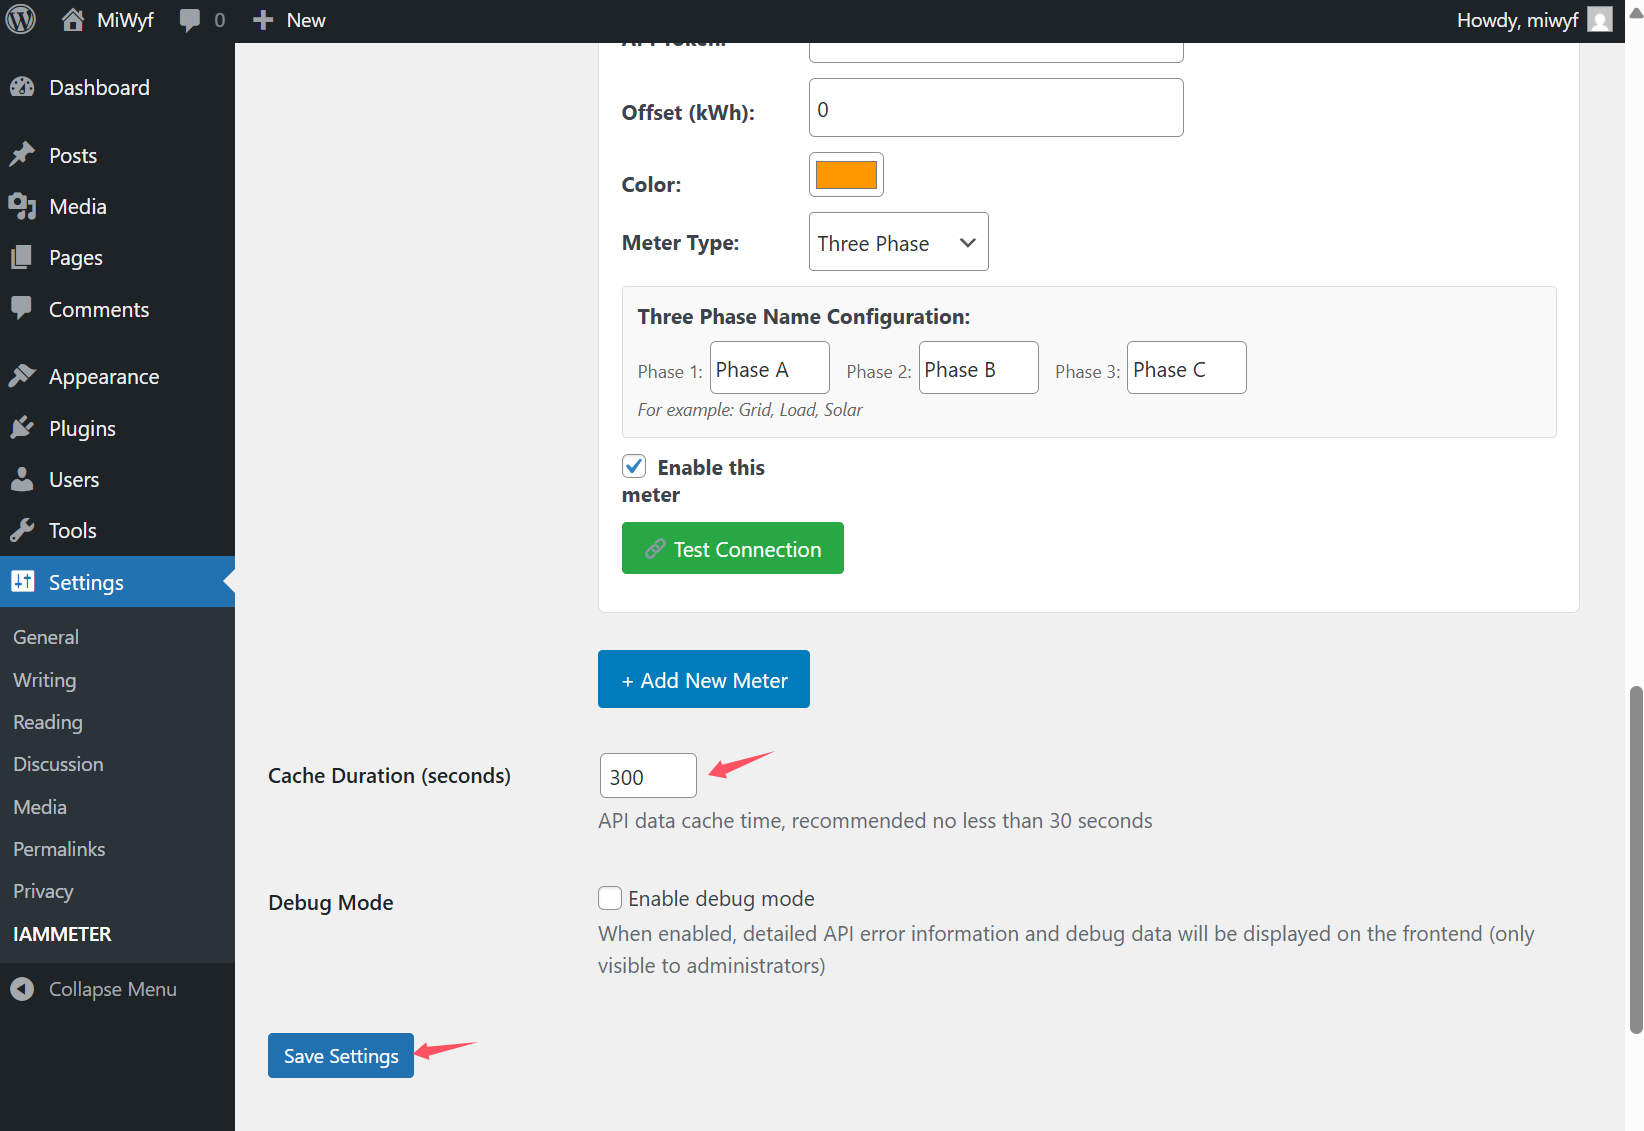Click the Dashboard gauge icon
The height and width of the screenshot is (1131, 1644).
pos(22,88)
